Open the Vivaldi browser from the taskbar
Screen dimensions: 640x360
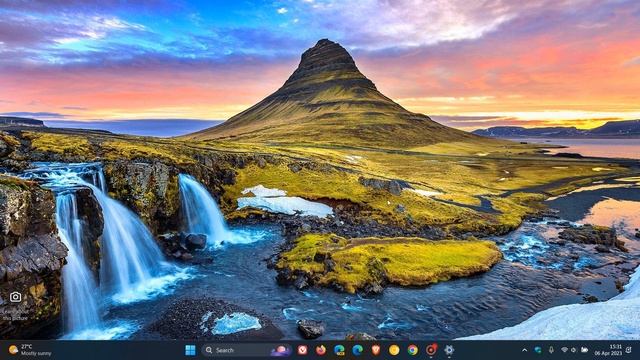[302, 350]
